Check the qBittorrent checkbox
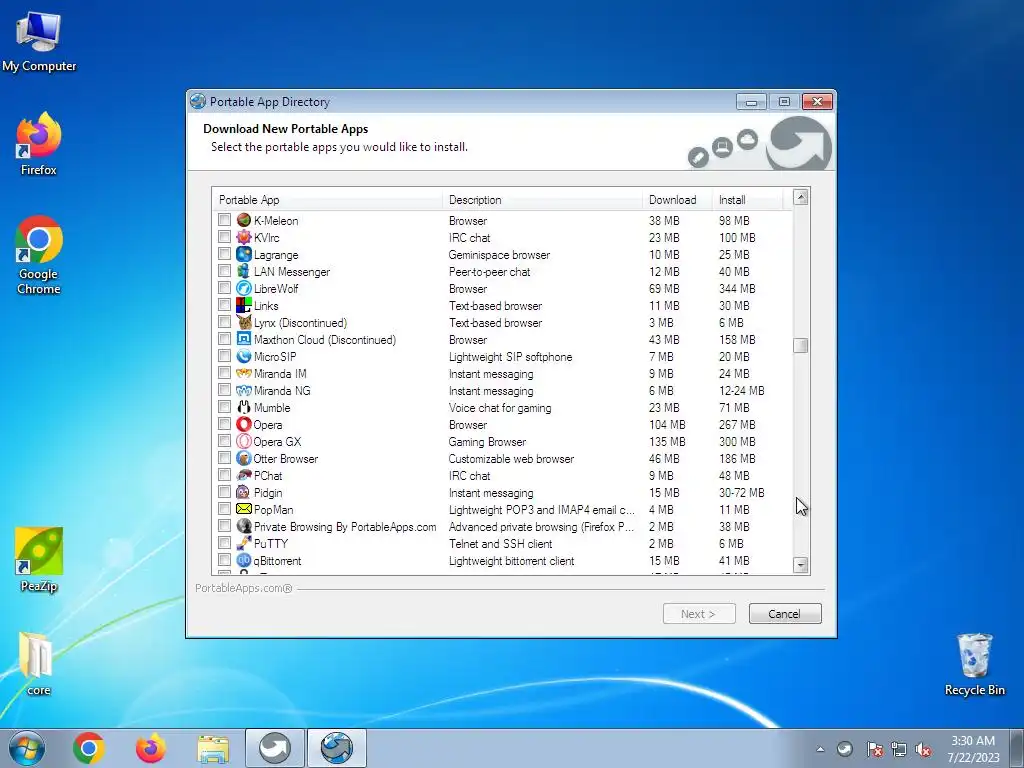 point(224,560)
